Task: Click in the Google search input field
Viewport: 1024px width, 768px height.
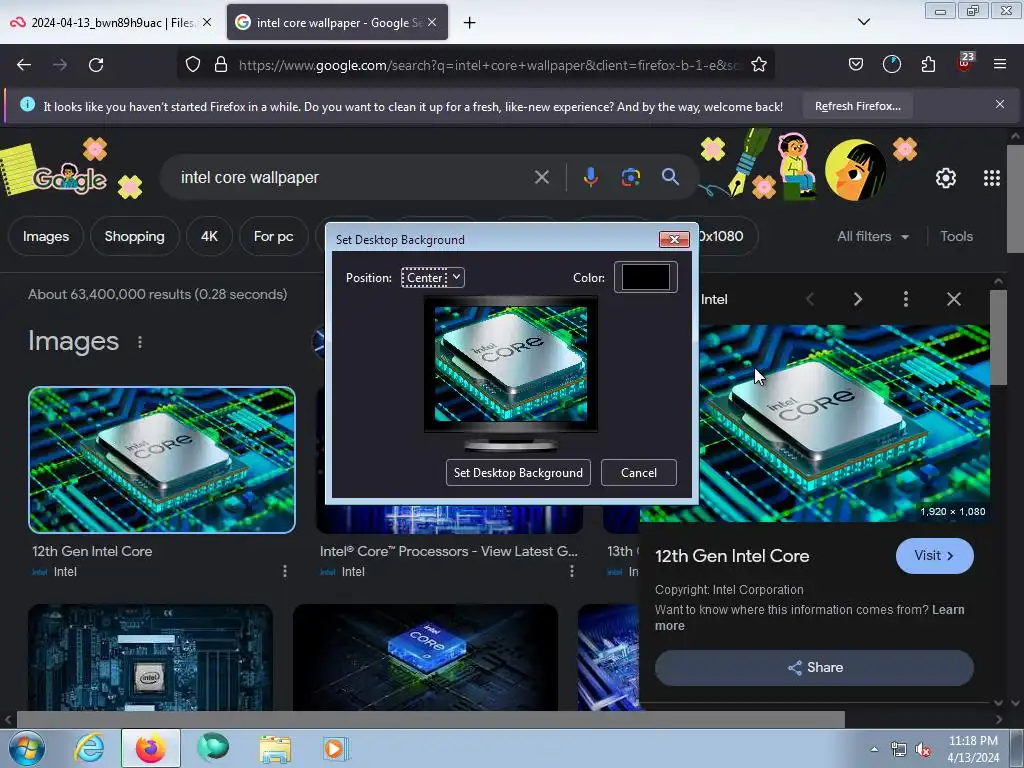Action: coord(353,177)
